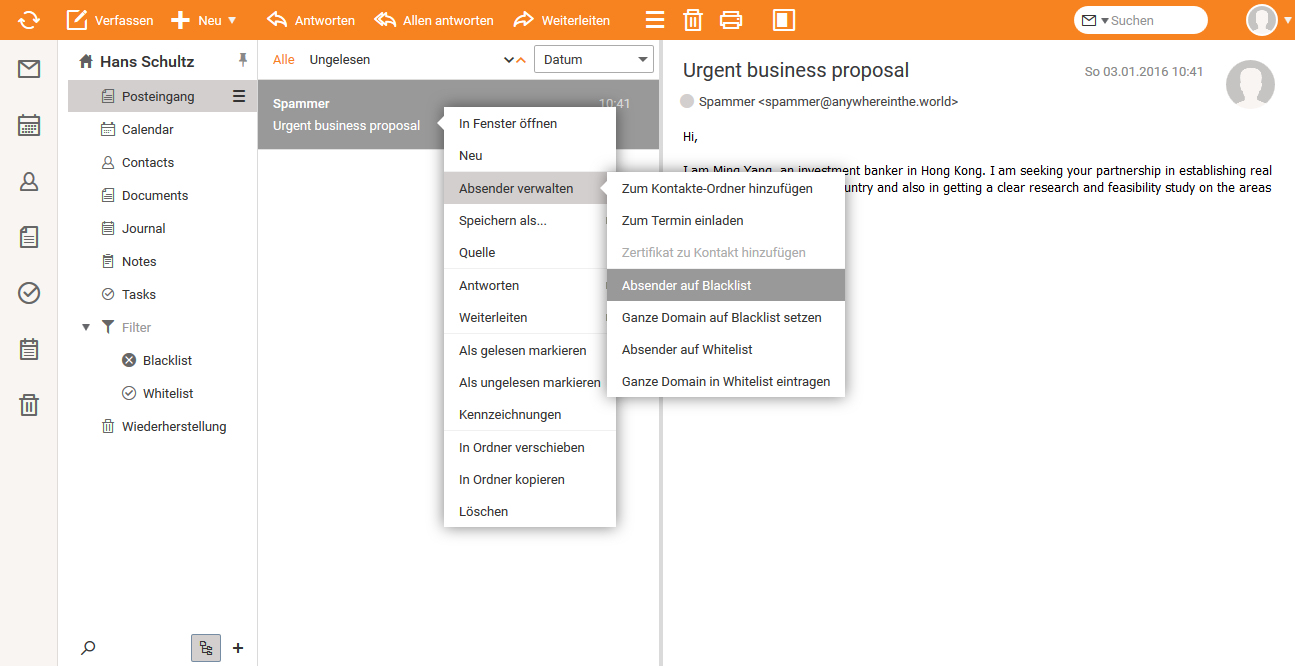The height and width of the screenshot is (666, 1295).
Task: Click the printer icon in toolbar
Action: 731,20
